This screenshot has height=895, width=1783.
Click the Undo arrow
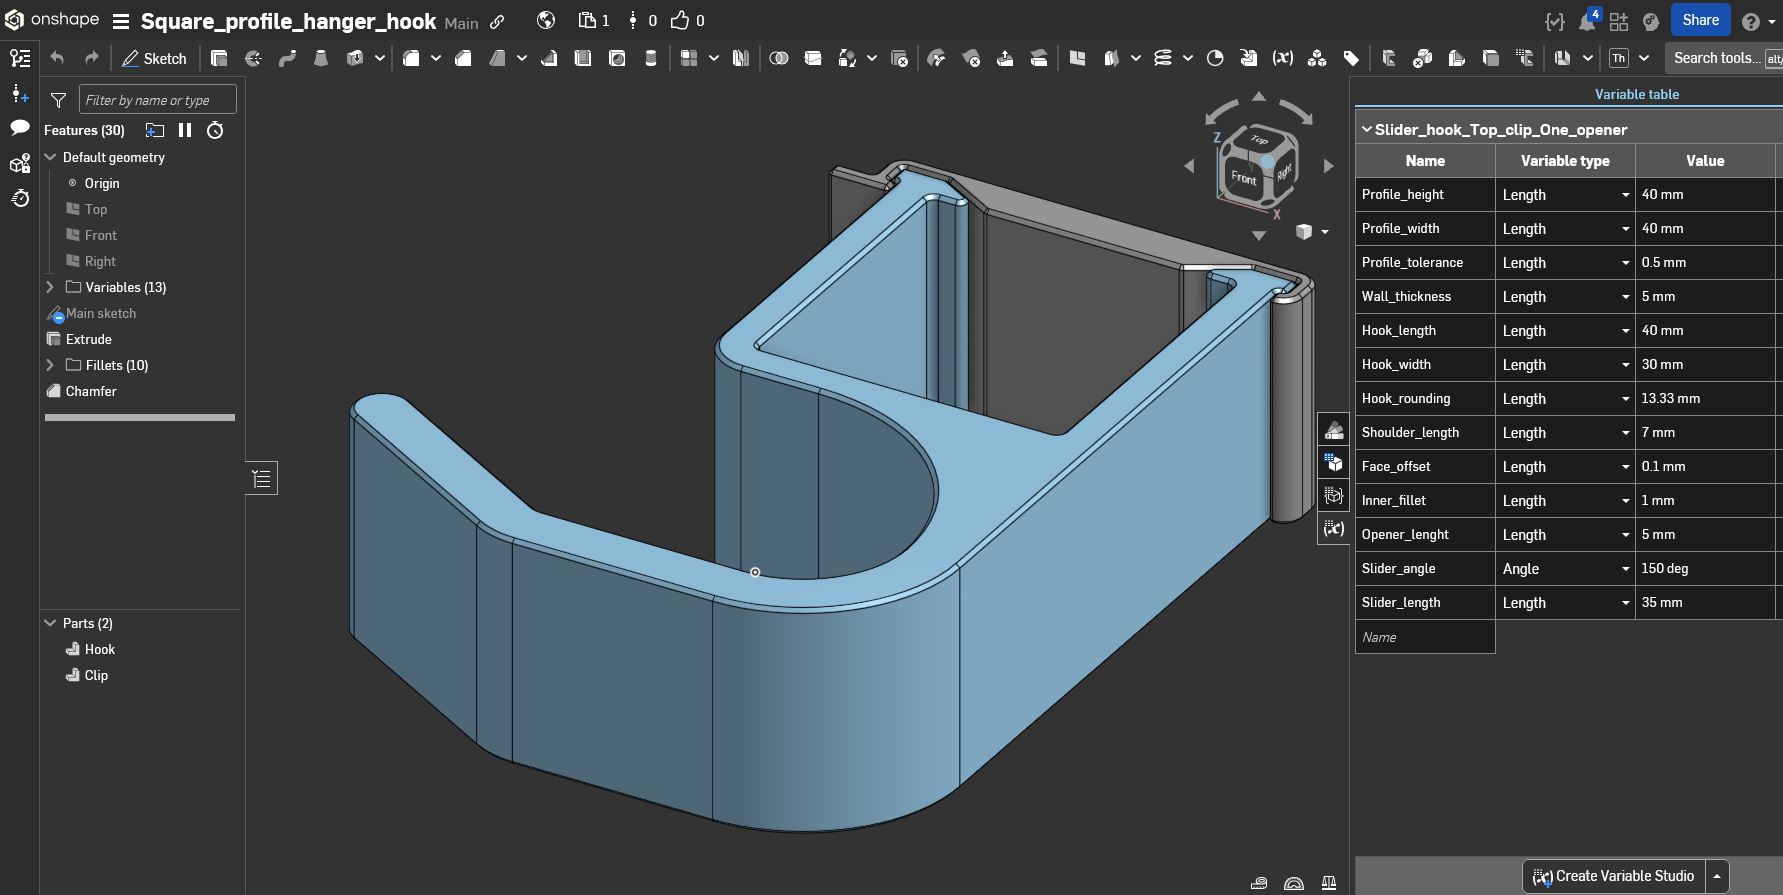click(x=57, y=58)
